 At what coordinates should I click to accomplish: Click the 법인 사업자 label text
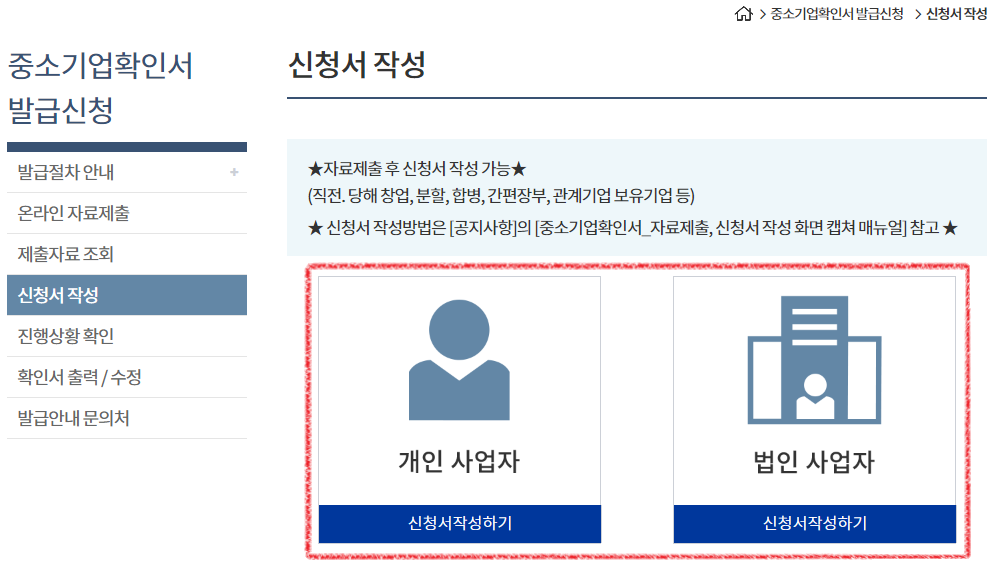[814, 462]
